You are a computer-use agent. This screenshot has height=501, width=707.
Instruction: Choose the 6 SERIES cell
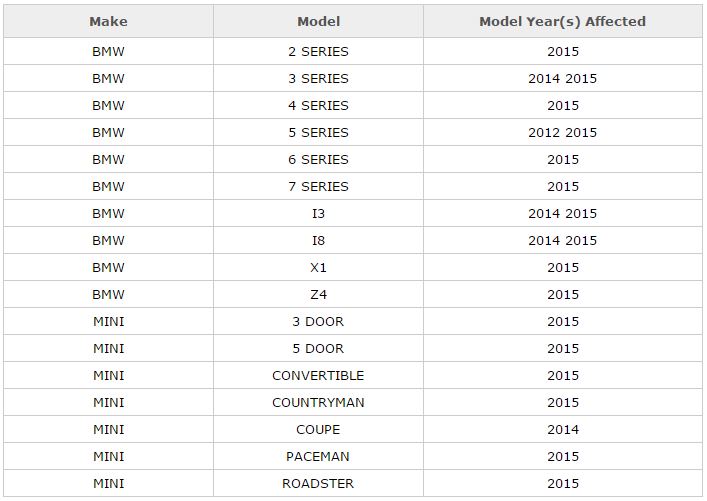318,160
